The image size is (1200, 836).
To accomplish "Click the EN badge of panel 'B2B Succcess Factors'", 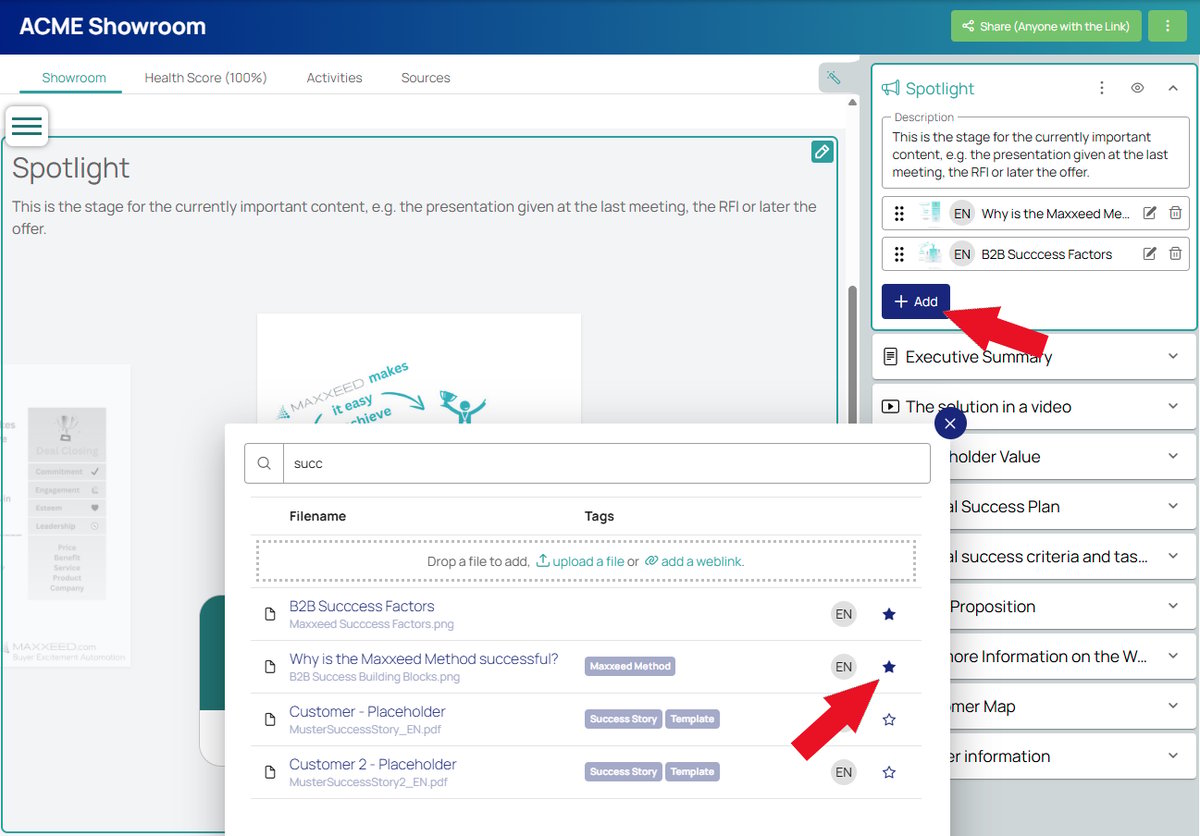I will (x=962, y=254).
